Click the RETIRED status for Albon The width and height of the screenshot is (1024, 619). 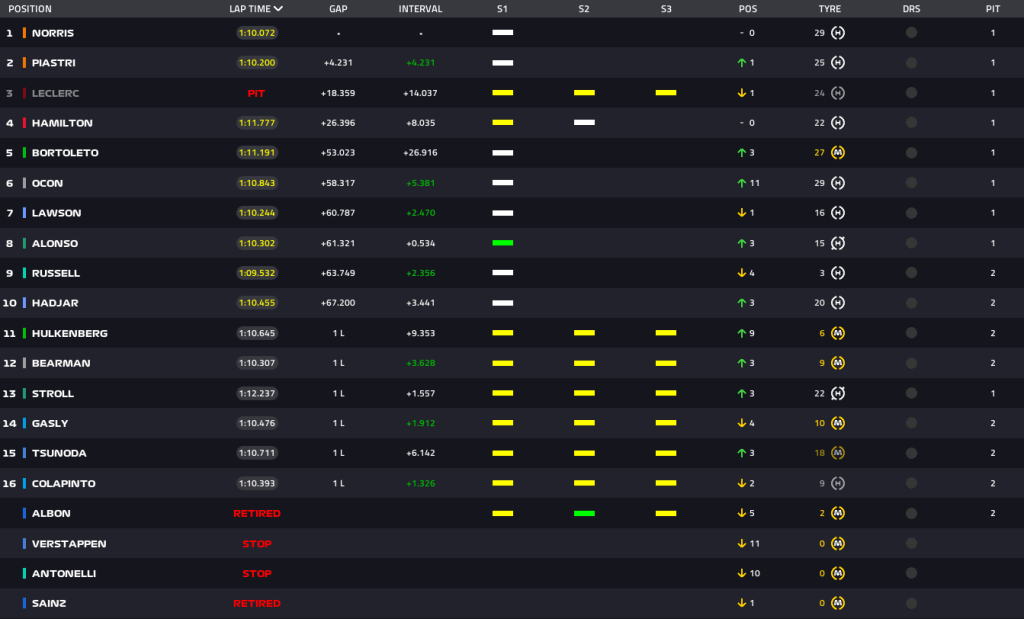(x=257, y=513)
